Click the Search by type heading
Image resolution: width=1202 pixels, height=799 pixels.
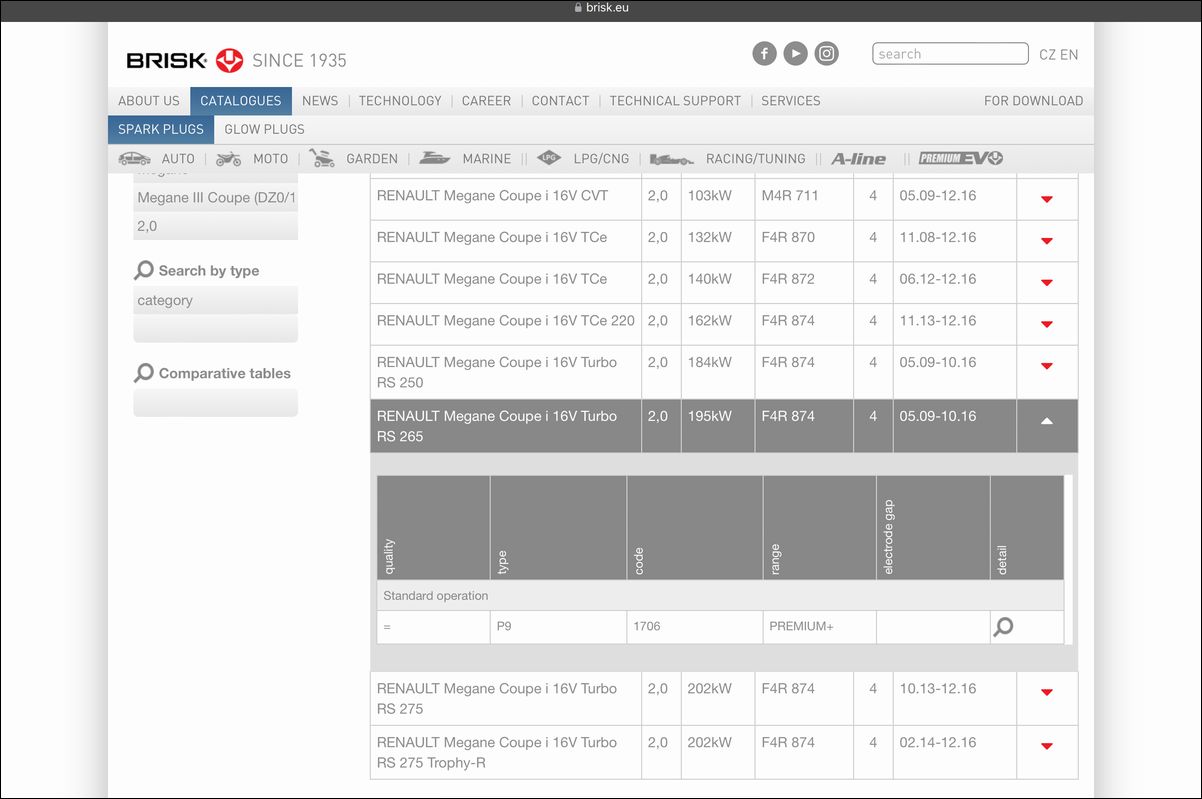click(x=208, y=271)
